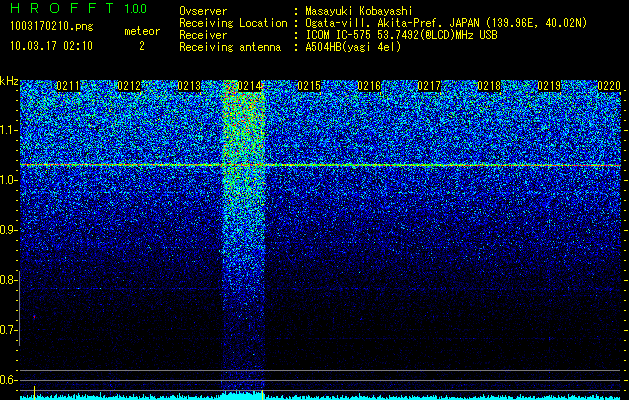
Task: Click the 0.9 kHz axis label
Action: coord(7,230)
